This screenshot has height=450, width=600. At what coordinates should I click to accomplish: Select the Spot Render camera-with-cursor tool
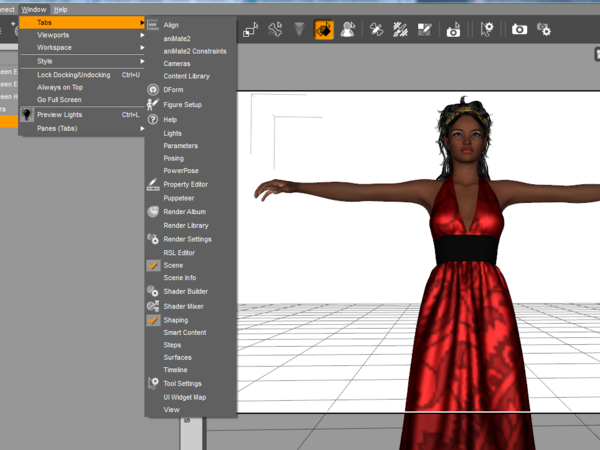(453, 30)
